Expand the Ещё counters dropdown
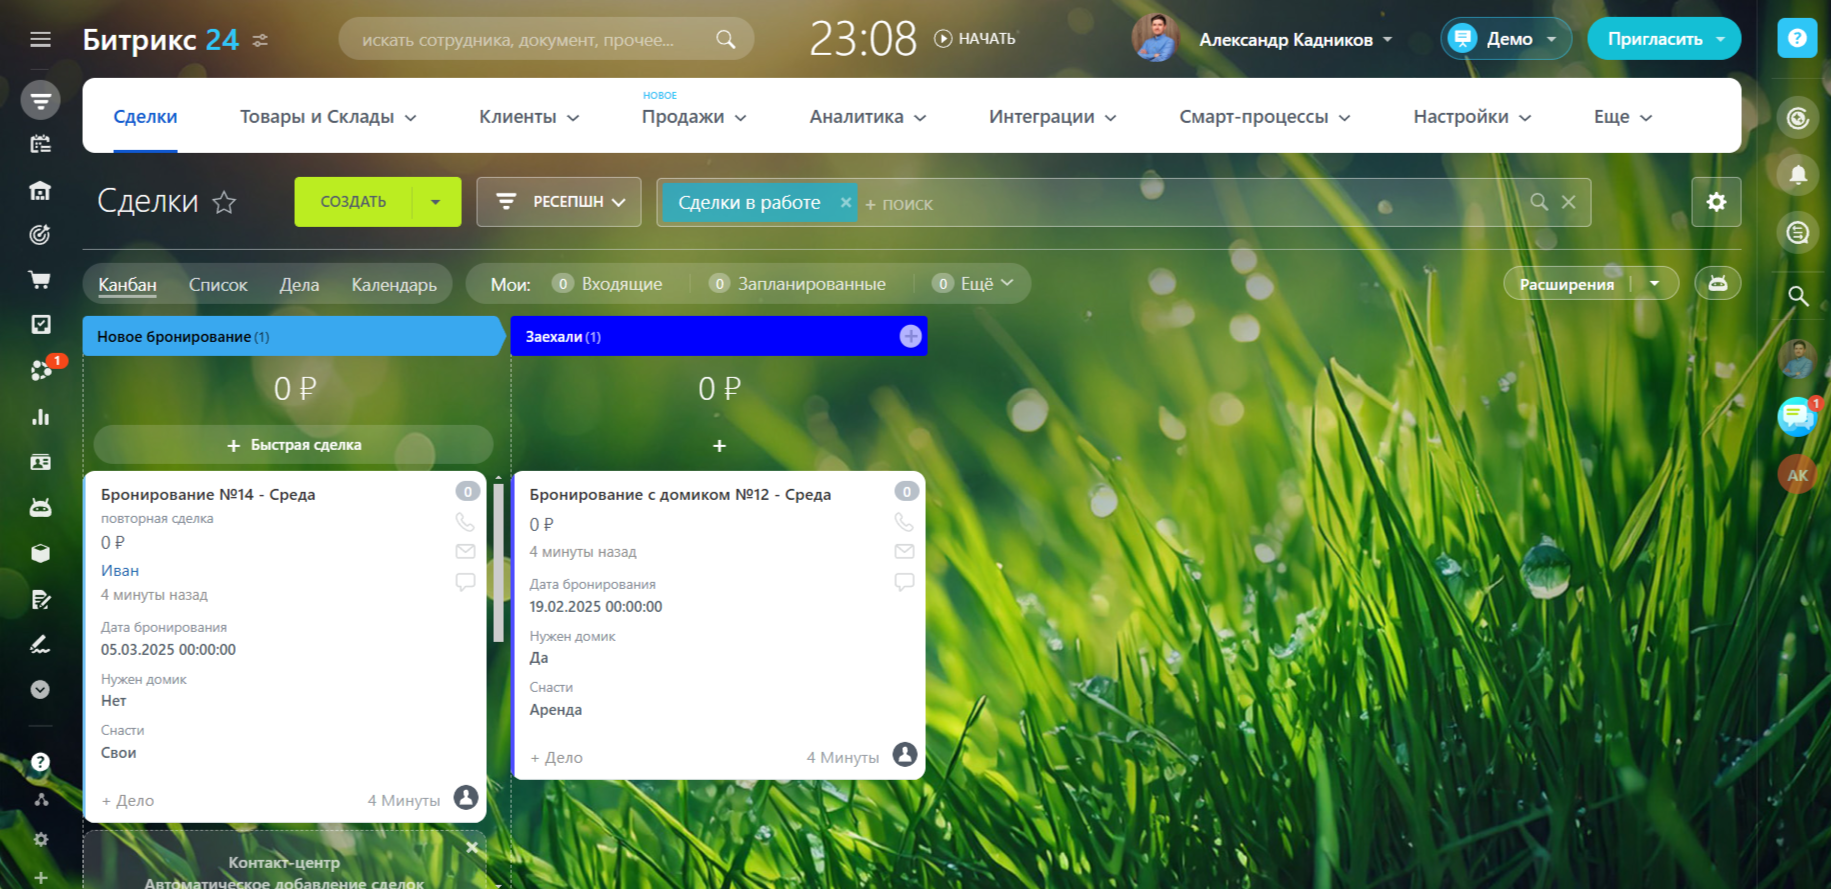Image resolution: width=1831 pixels, height=889 pixels. [x=973, y=284]
